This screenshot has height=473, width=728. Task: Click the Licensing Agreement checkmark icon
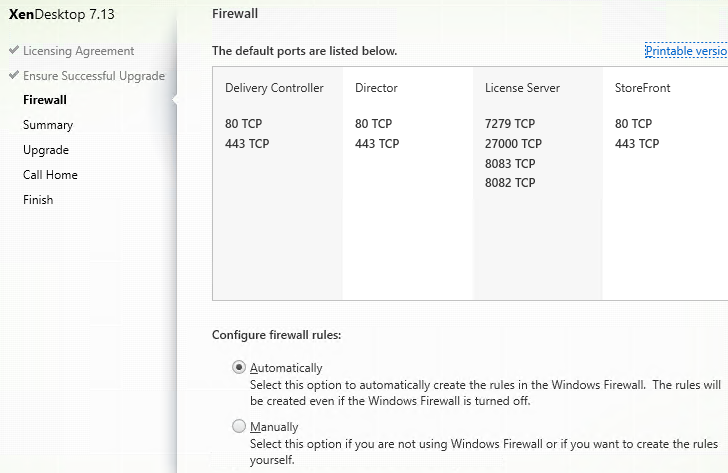(x=14, y=50)
